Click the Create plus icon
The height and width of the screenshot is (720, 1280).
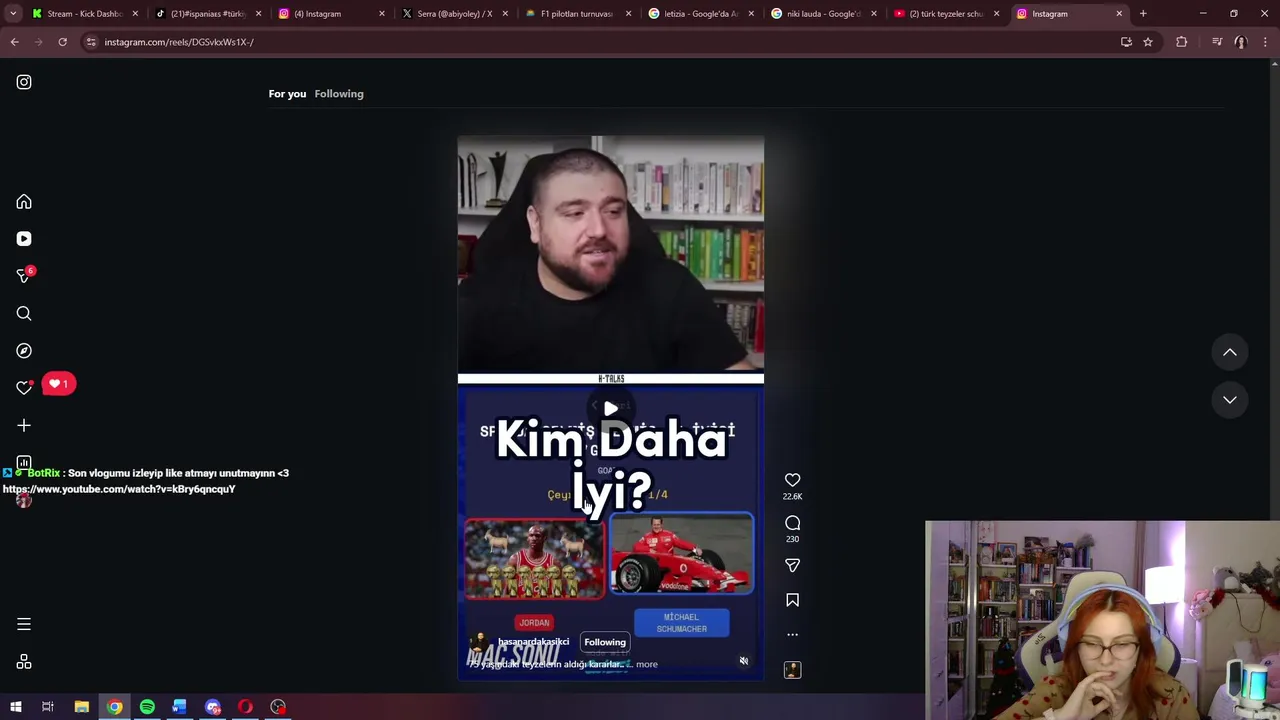coord(24,425)
